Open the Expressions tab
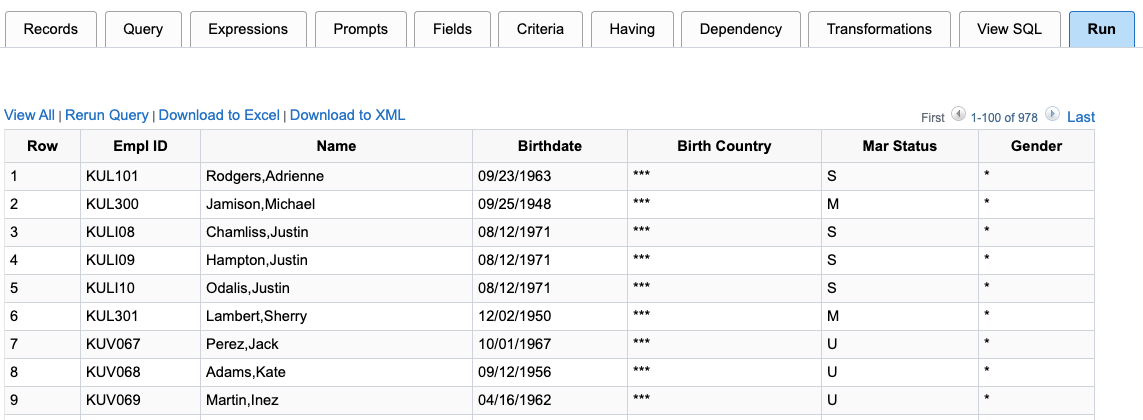Viewport: 1143px width, 420px height. (248, 29)
